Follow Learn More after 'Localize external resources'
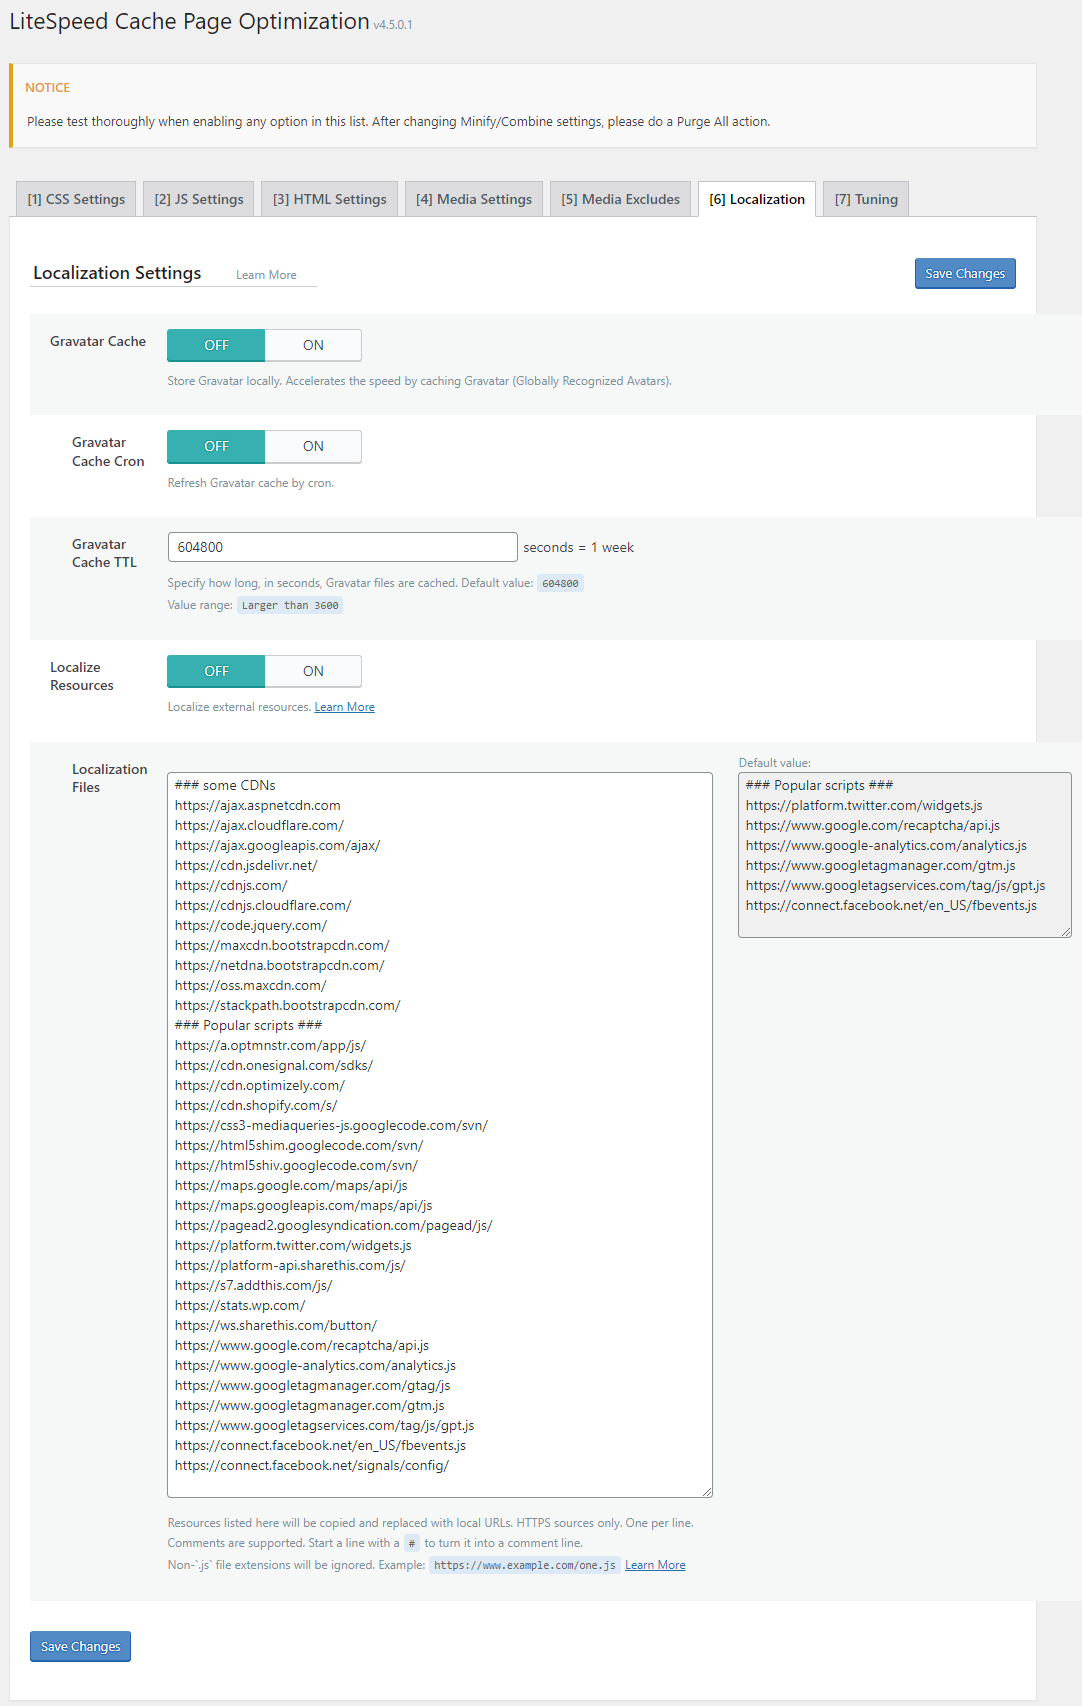Viewport: 1082px width, 1706px height. point(345,707)
